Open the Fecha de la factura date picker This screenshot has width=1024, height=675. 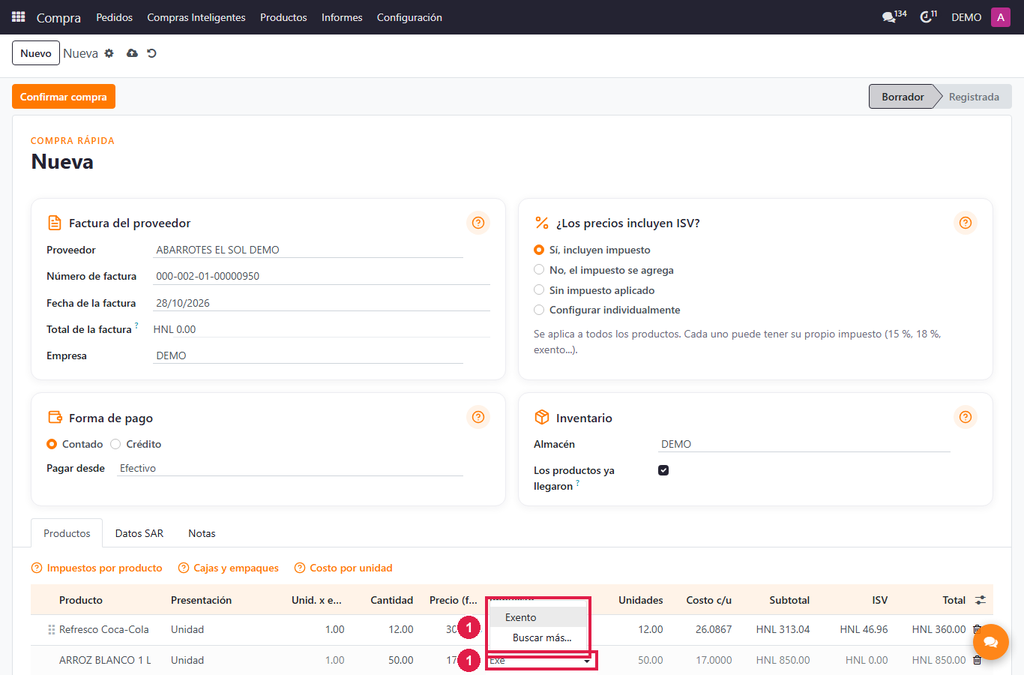(x=321, y=303)
